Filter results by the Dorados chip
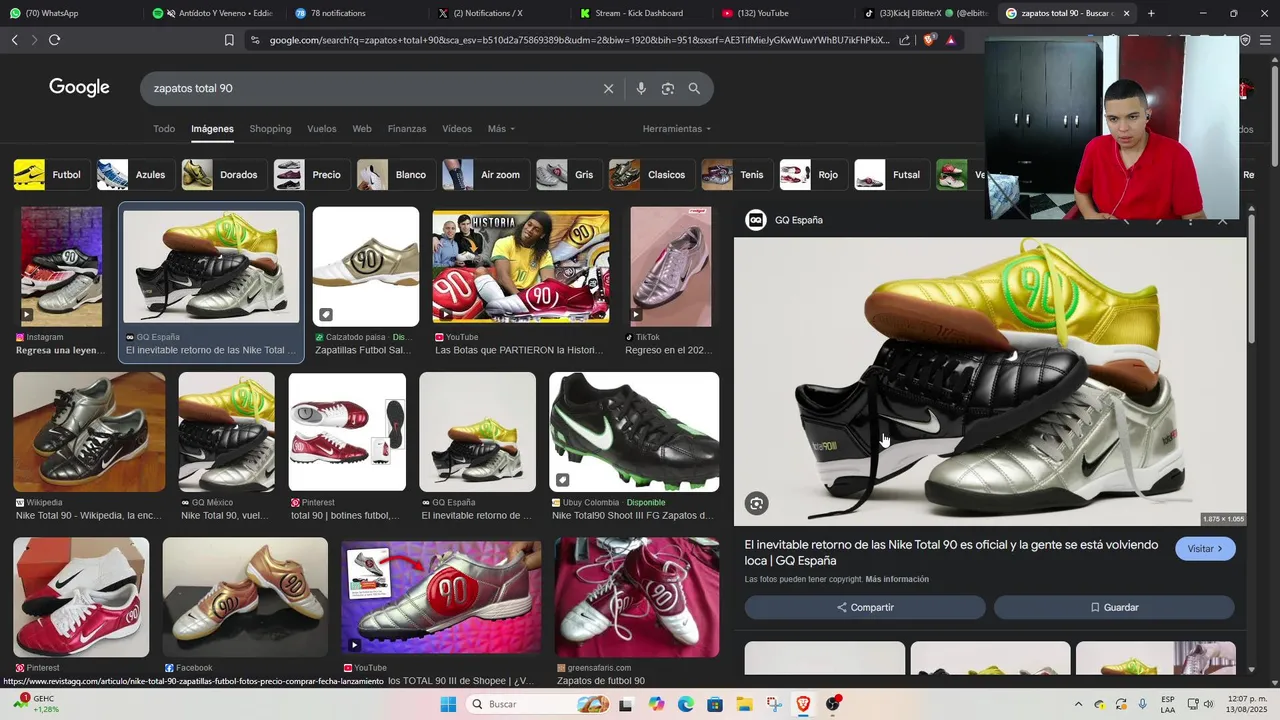 pos(223,175)
